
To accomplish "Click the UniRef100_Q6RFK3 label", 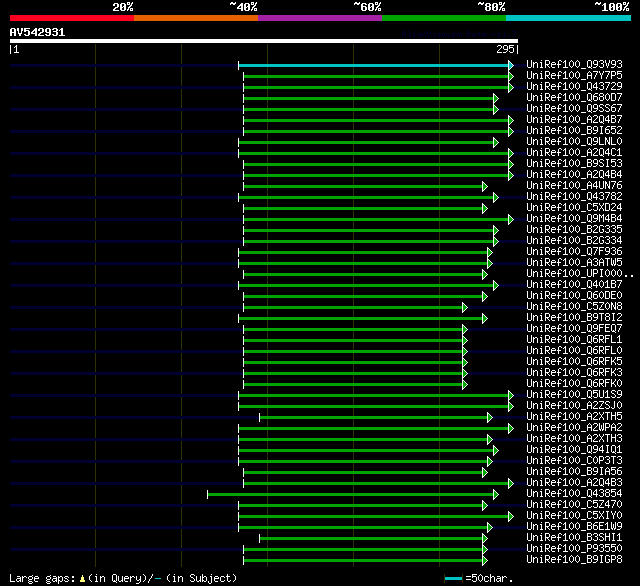I will click(574, 373).
